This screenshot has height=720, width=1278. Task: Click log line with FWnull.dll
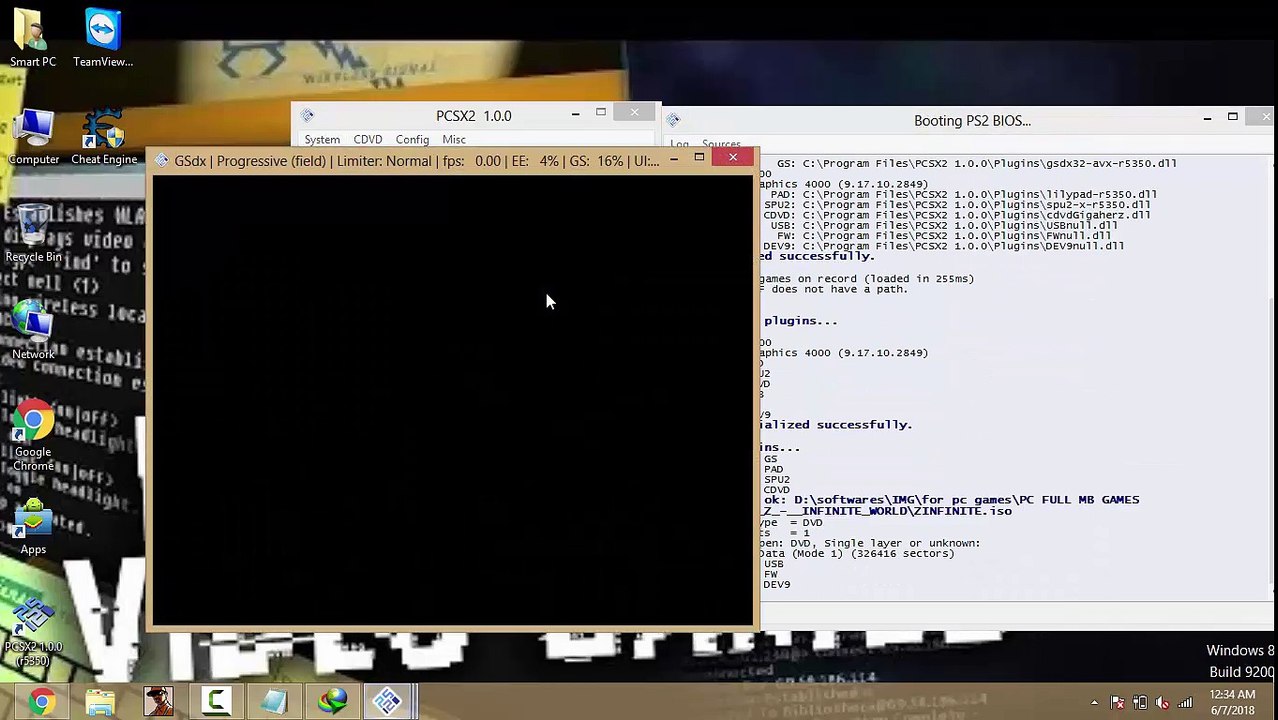coord(944,236)
